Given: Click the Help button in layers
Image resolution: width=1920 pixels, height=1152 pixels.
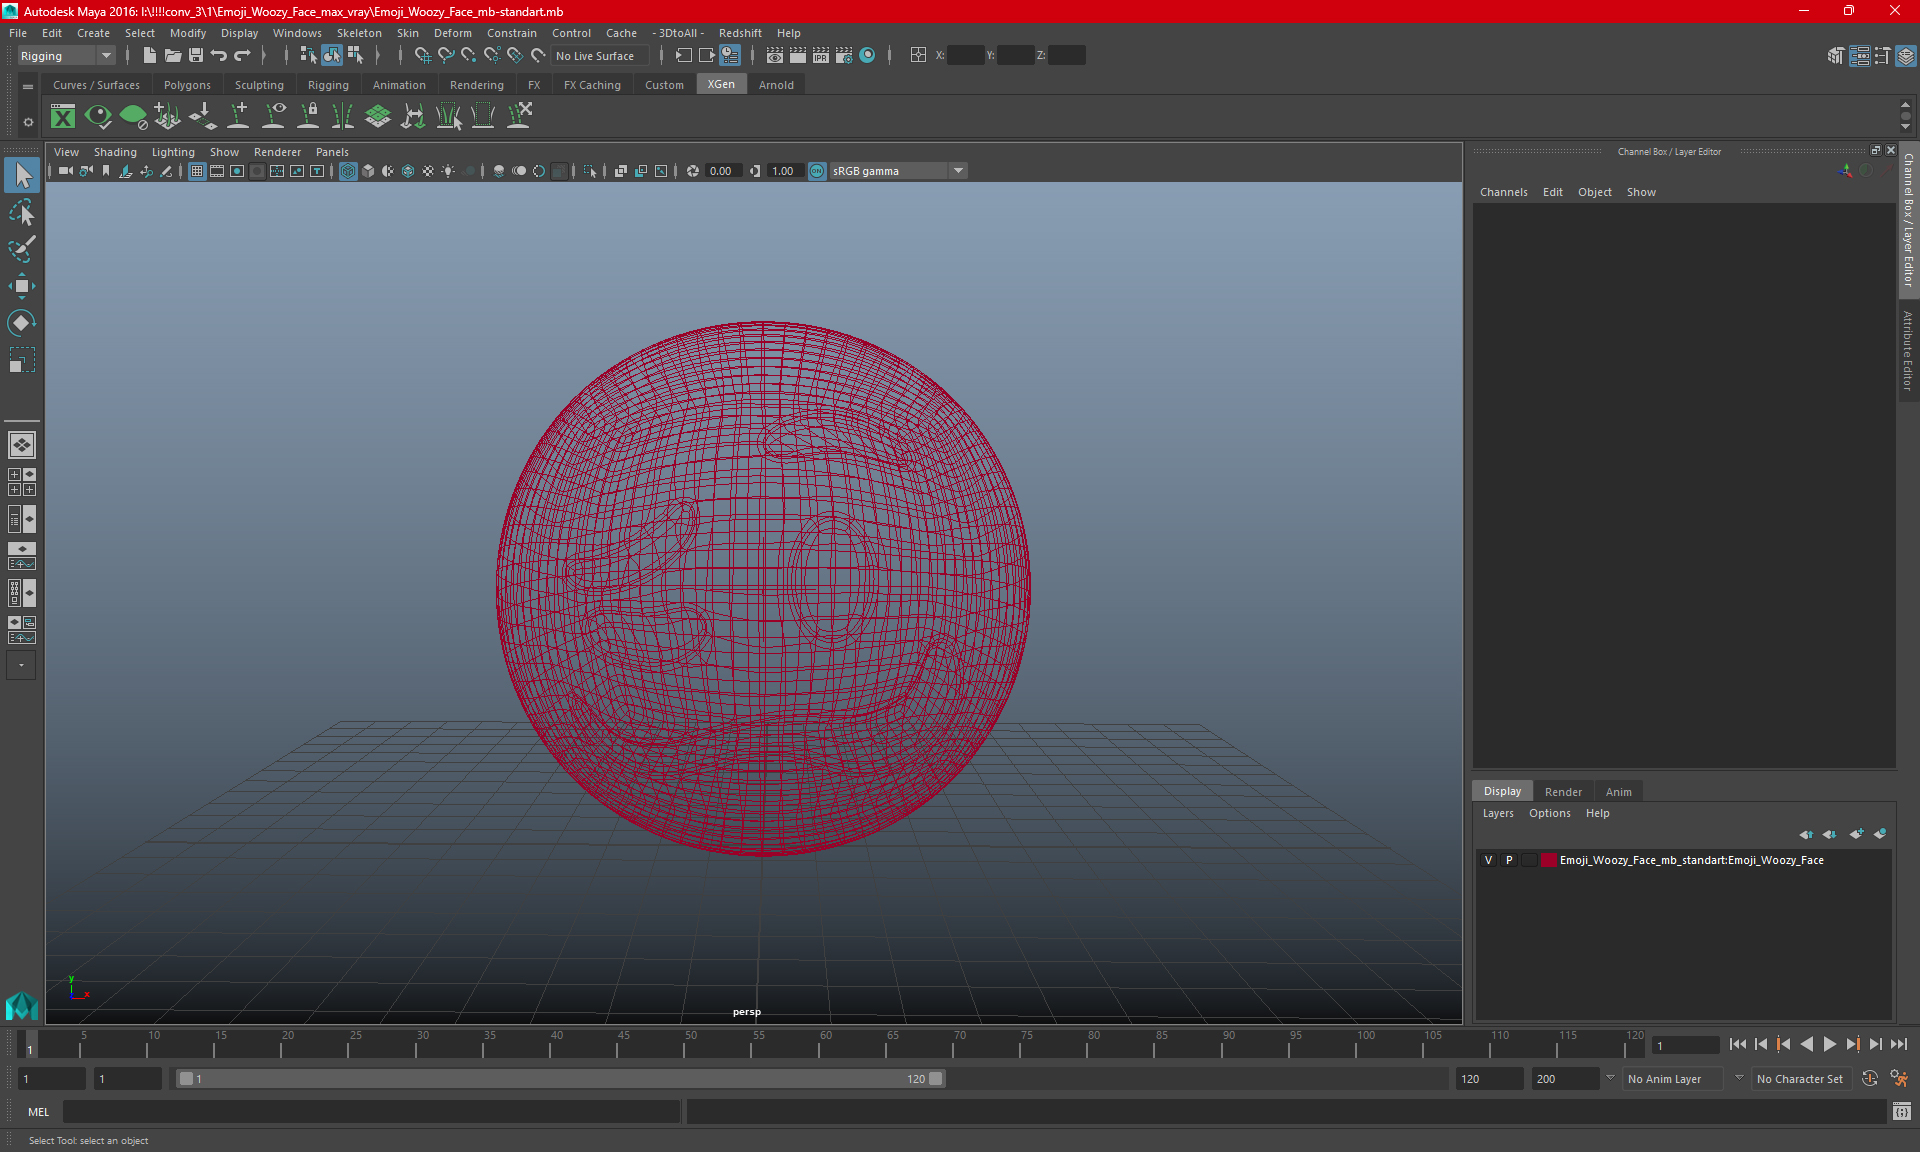Looking at the screenshot, I should pos(1596,813).
